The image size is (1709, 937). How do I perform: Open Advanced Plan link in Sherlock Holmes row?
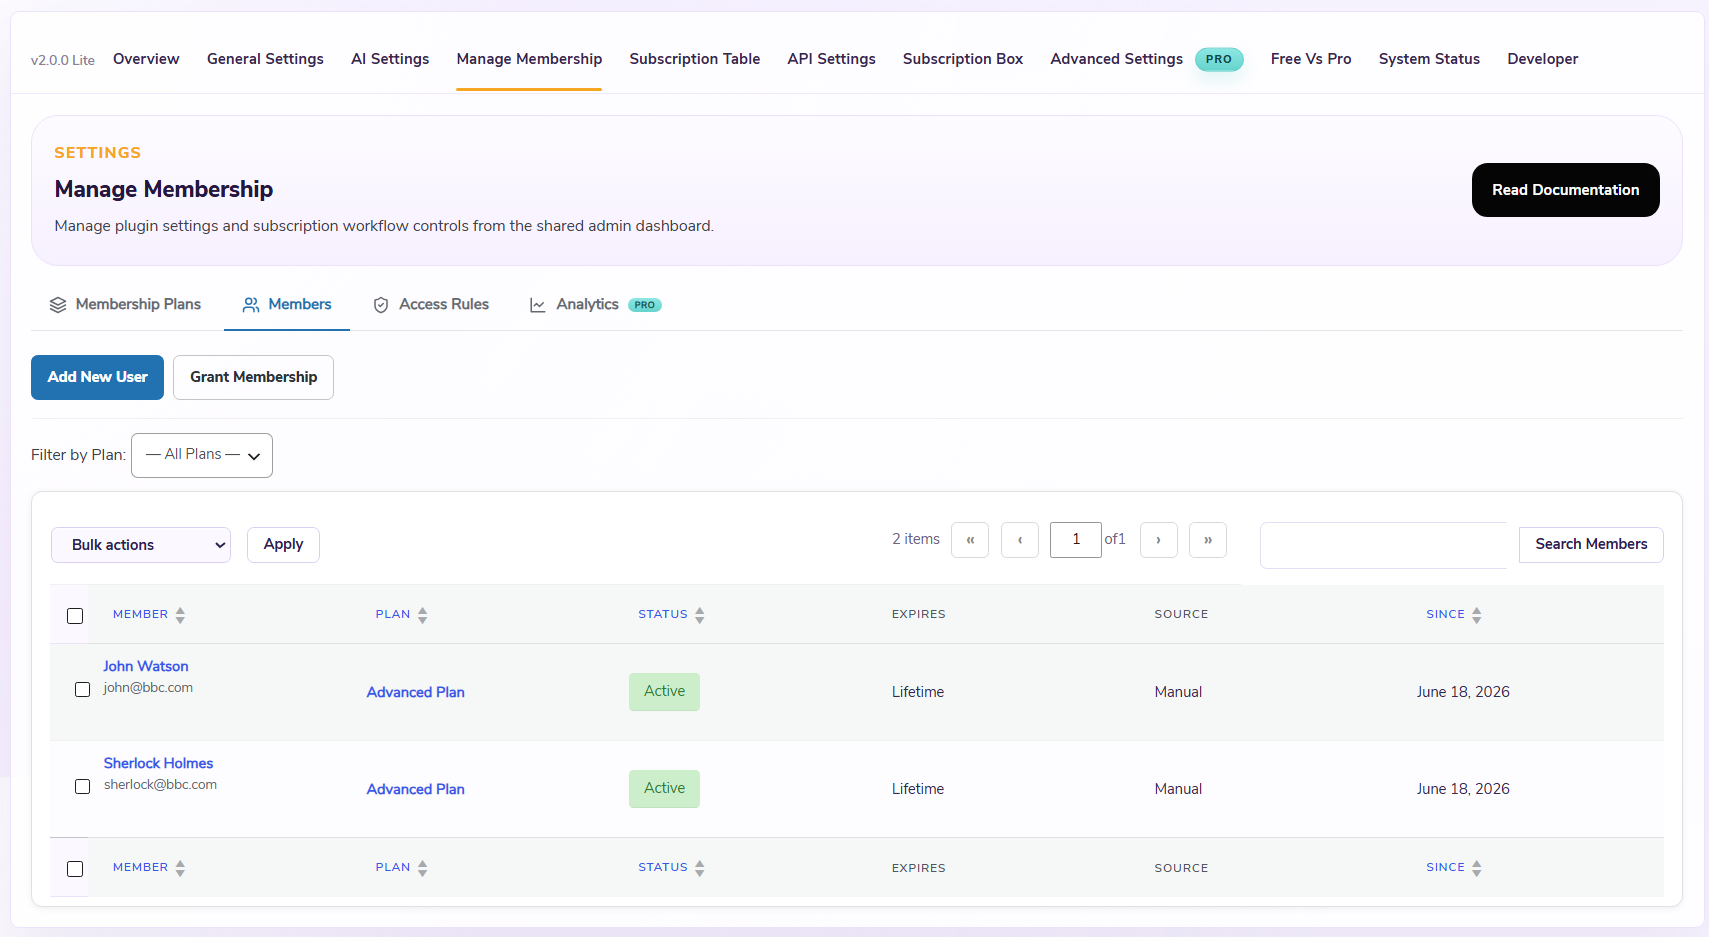416,789
